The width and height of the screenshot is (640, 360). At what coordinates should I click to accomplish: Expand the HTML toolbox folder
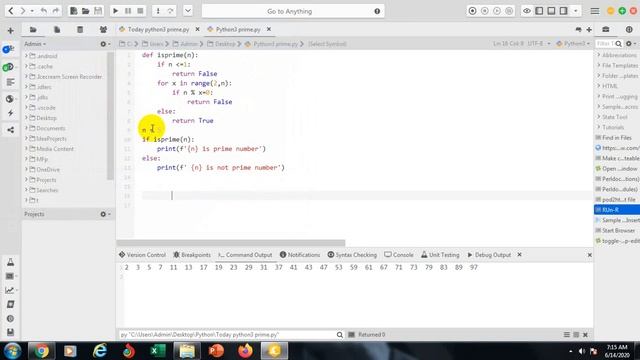[599, 86]
